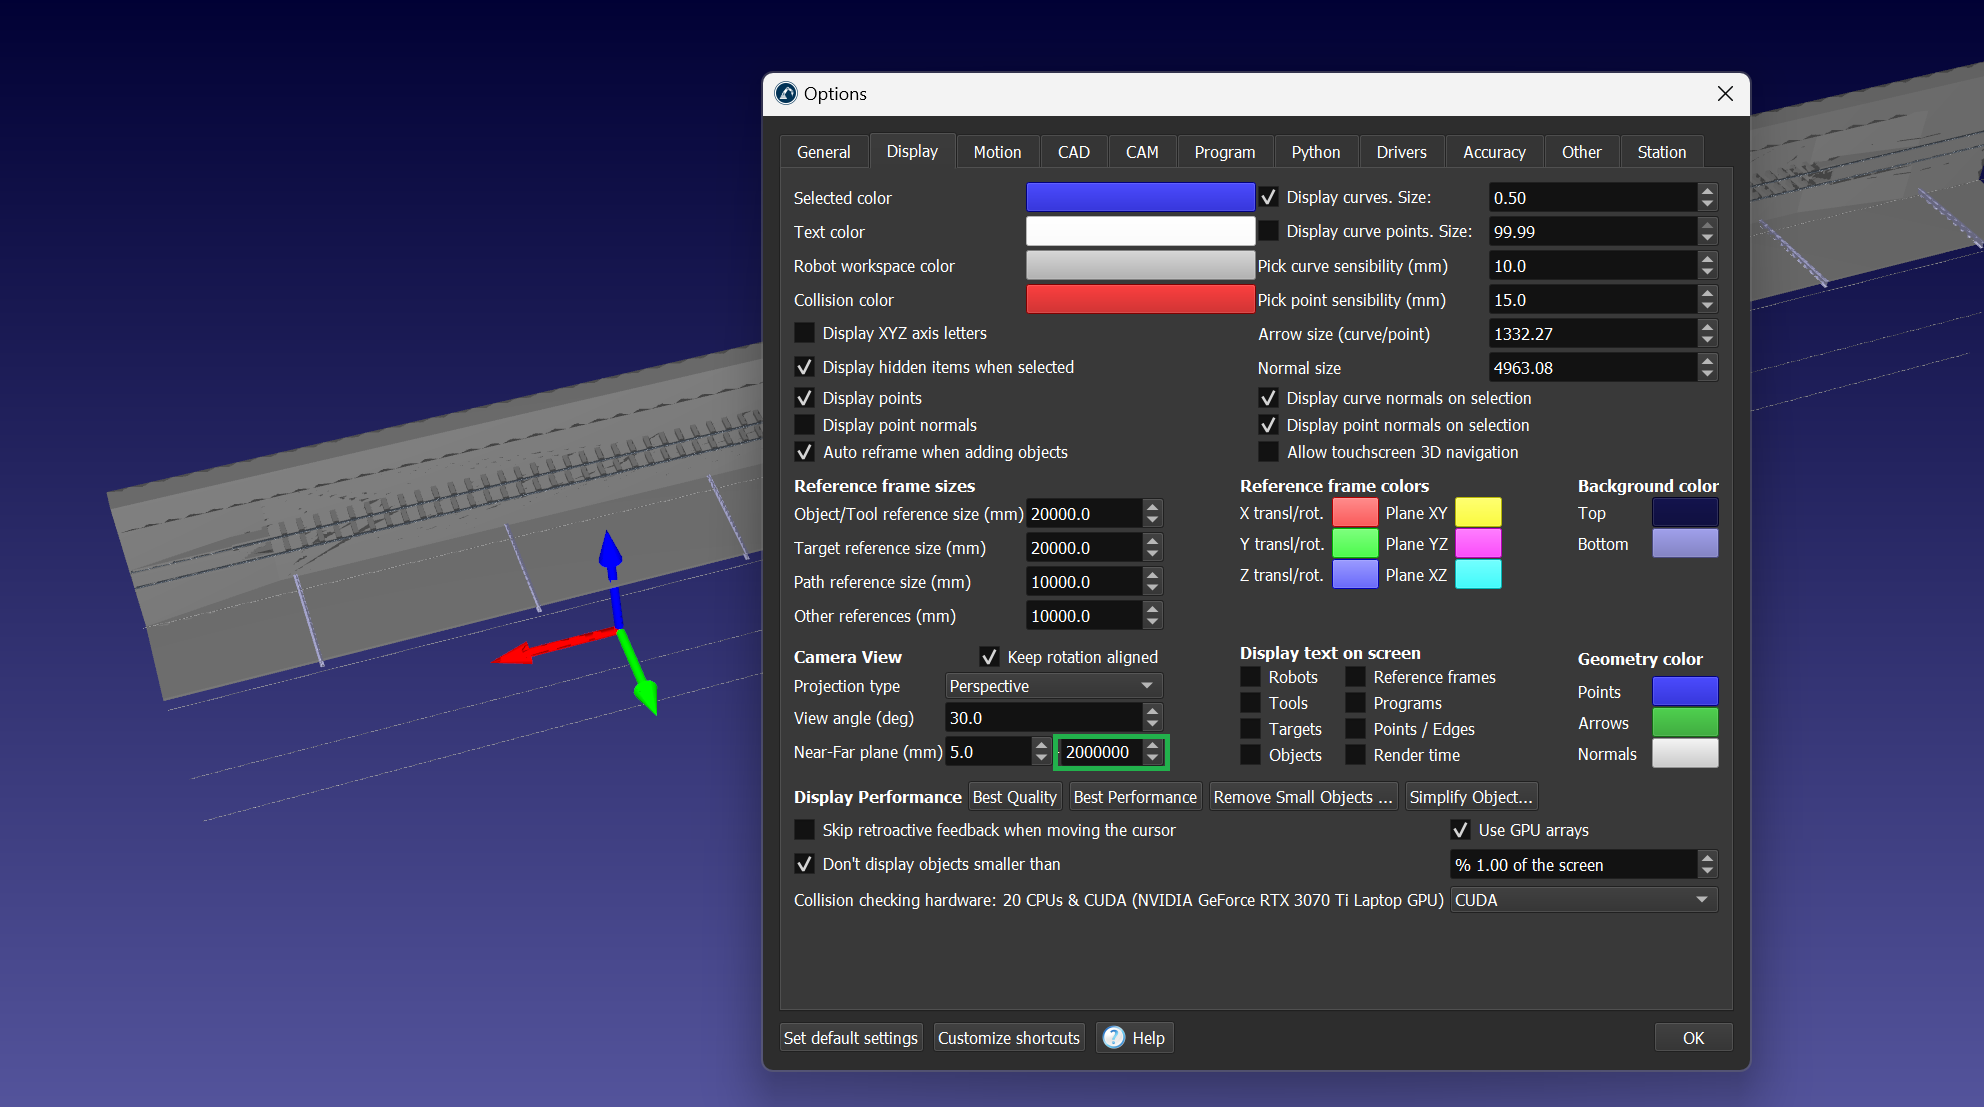Decrease Normal size with the down stepper
The image size is (1984, 1107).
pos(1707,374)
